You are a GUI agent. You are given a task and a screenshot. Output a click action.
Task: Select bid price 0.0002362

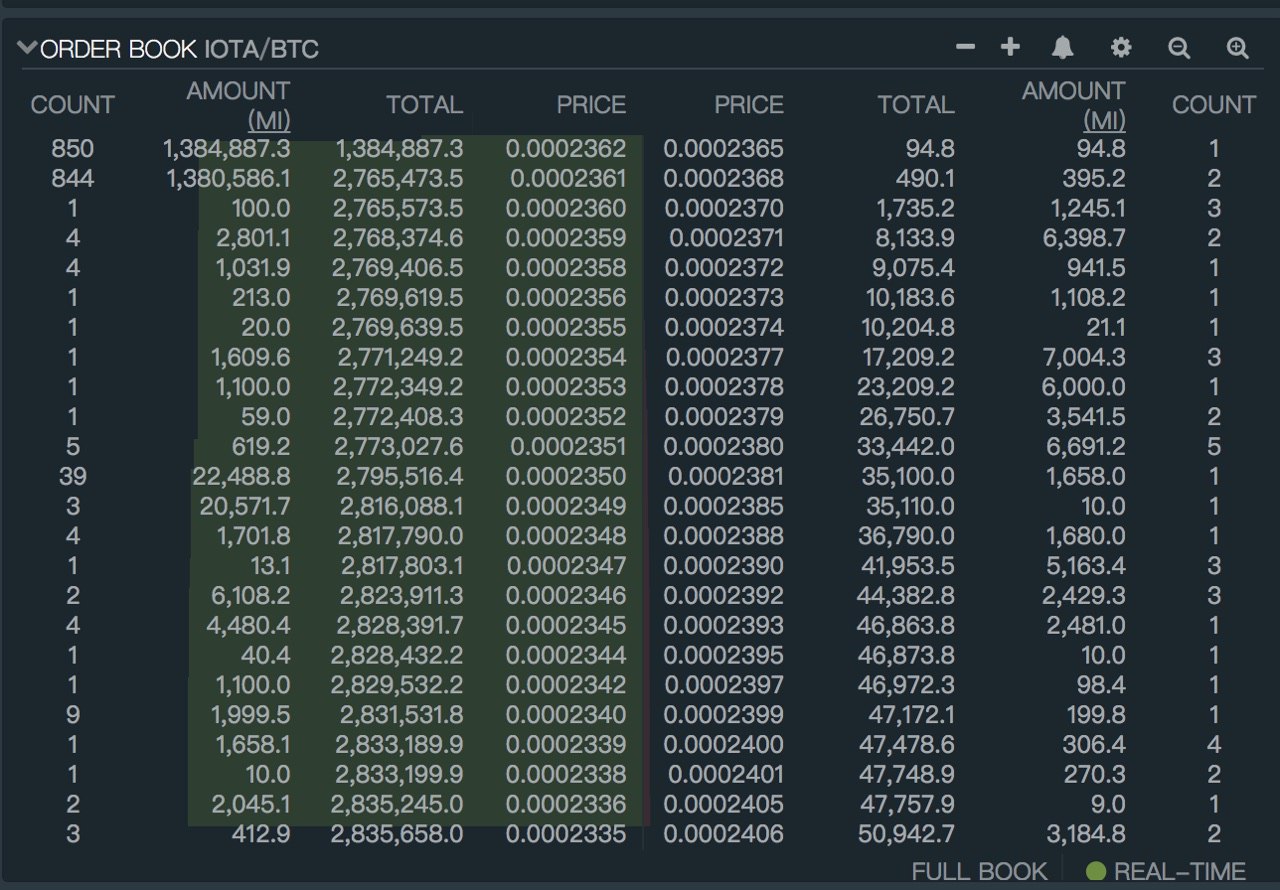click(566, 149)
